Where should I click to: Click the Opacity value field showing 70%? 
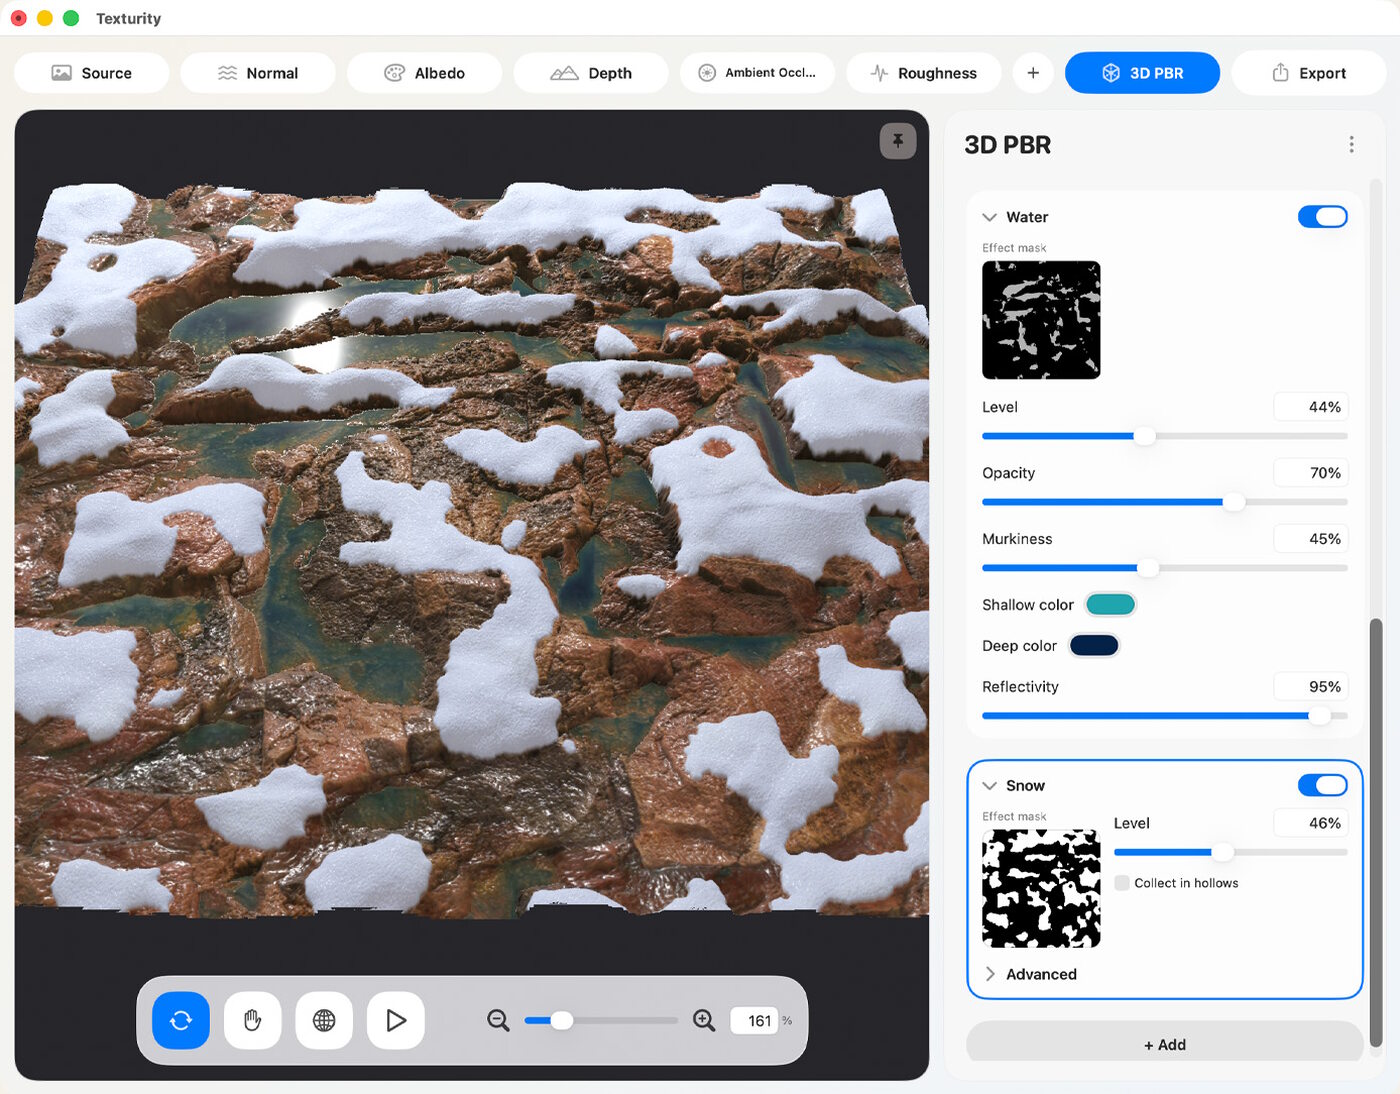click(1310, 473)
